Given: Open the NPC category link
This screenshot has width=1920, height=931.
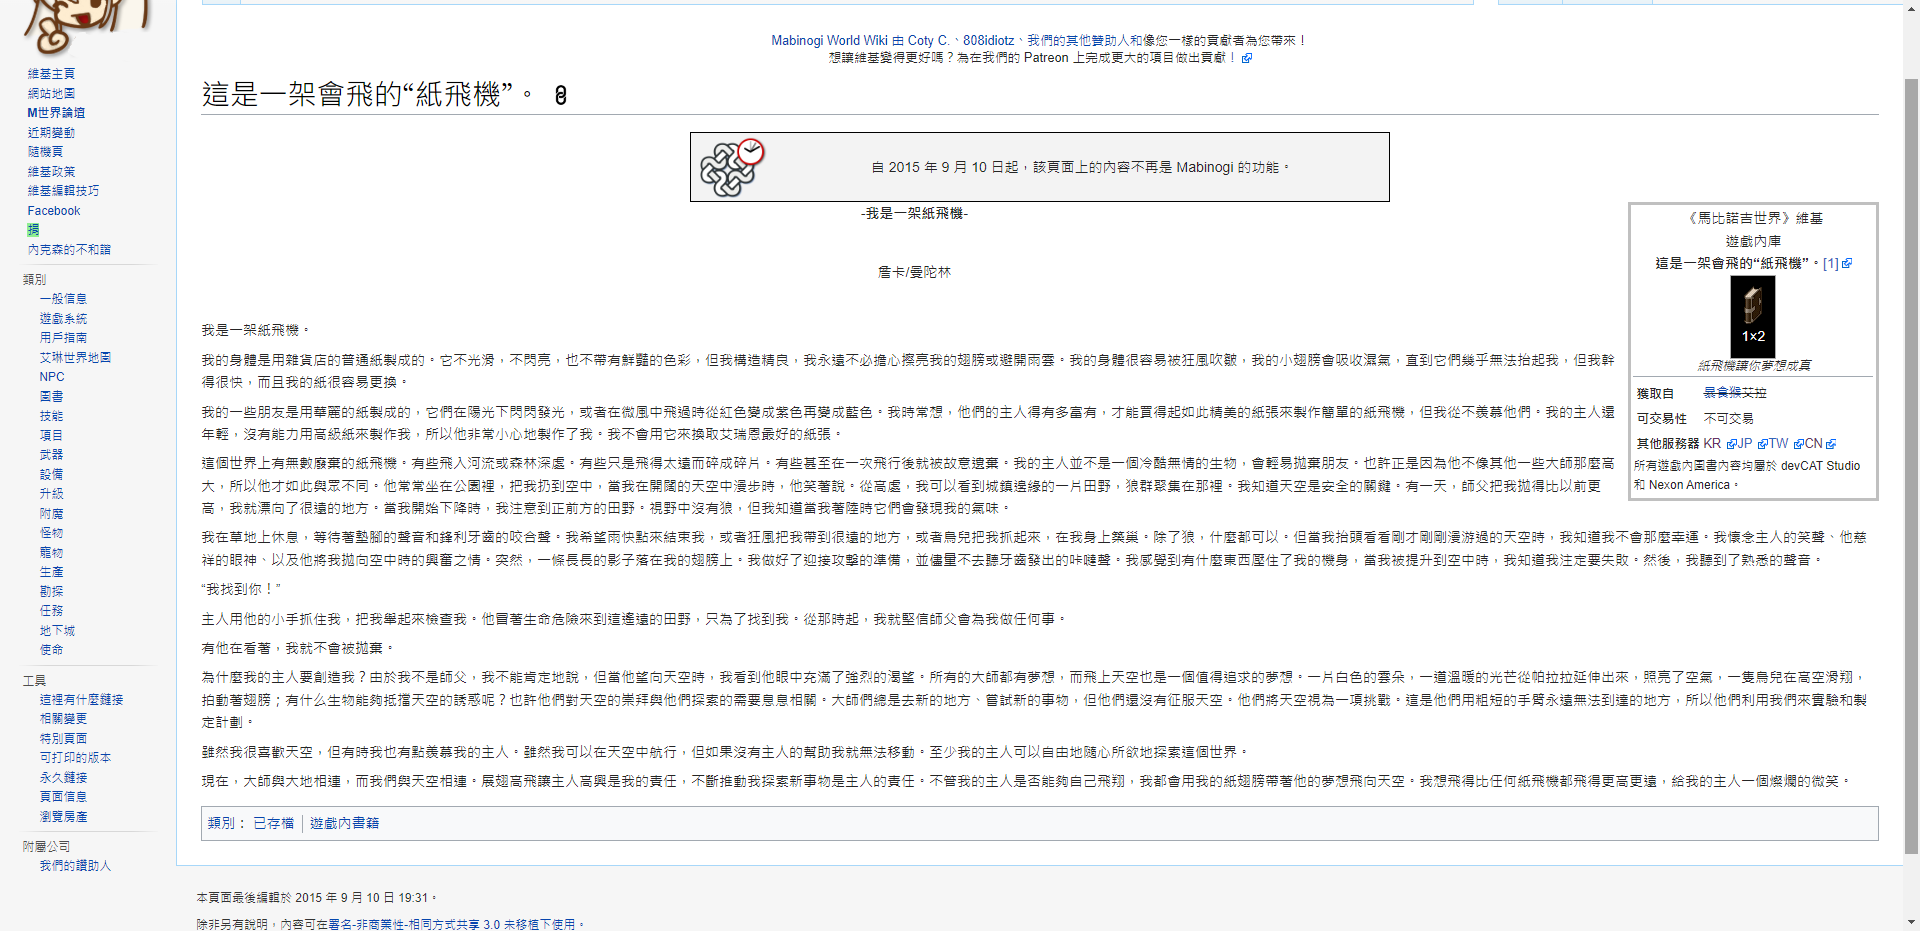Looking at the screenshot, I should pyautogui.click(x=52, y=377).
